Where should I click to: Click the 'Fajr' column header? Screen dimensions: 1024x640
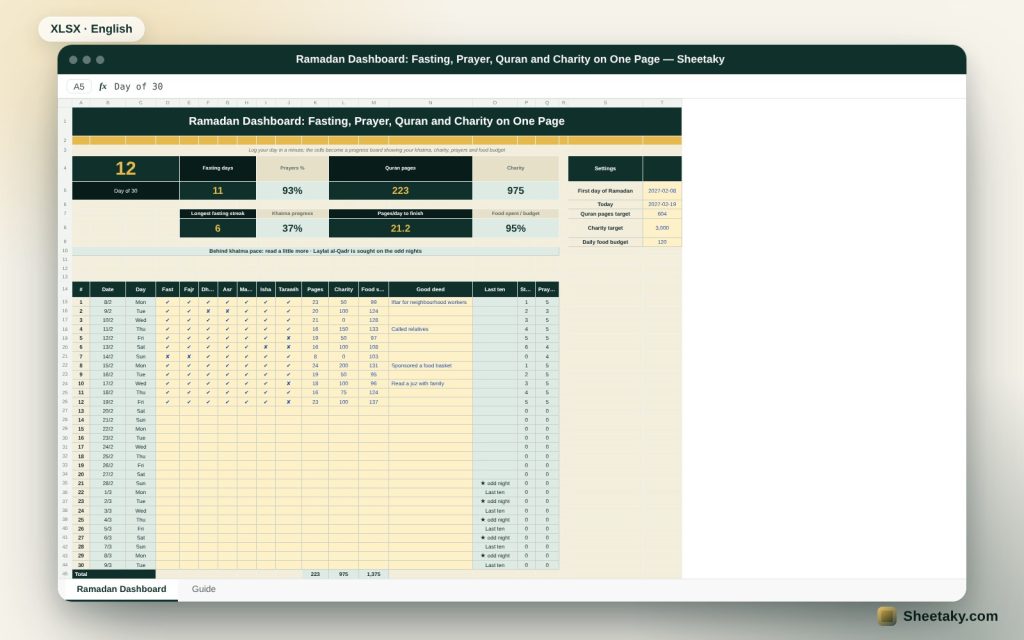pyautogui.click(x=189, y=289)
